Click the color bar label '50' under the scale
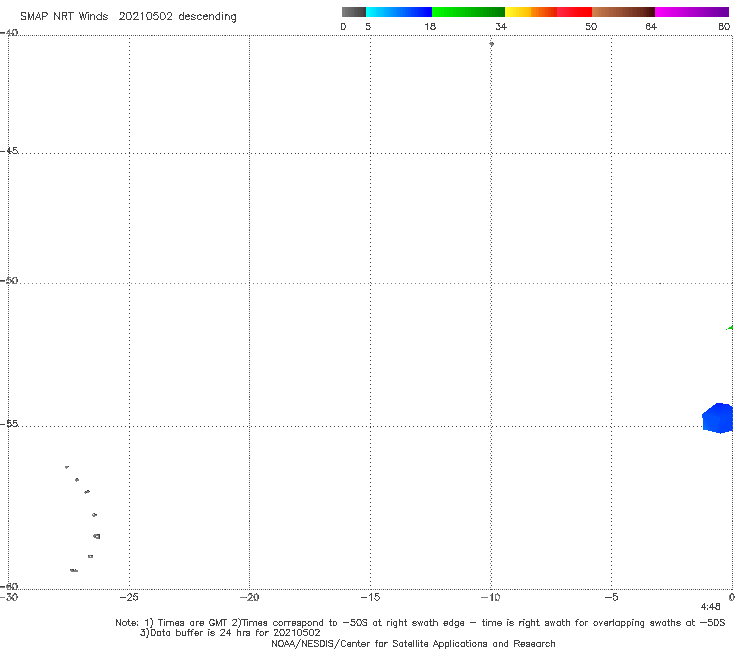This screenshot has width=740, height=650. (591, 26)
